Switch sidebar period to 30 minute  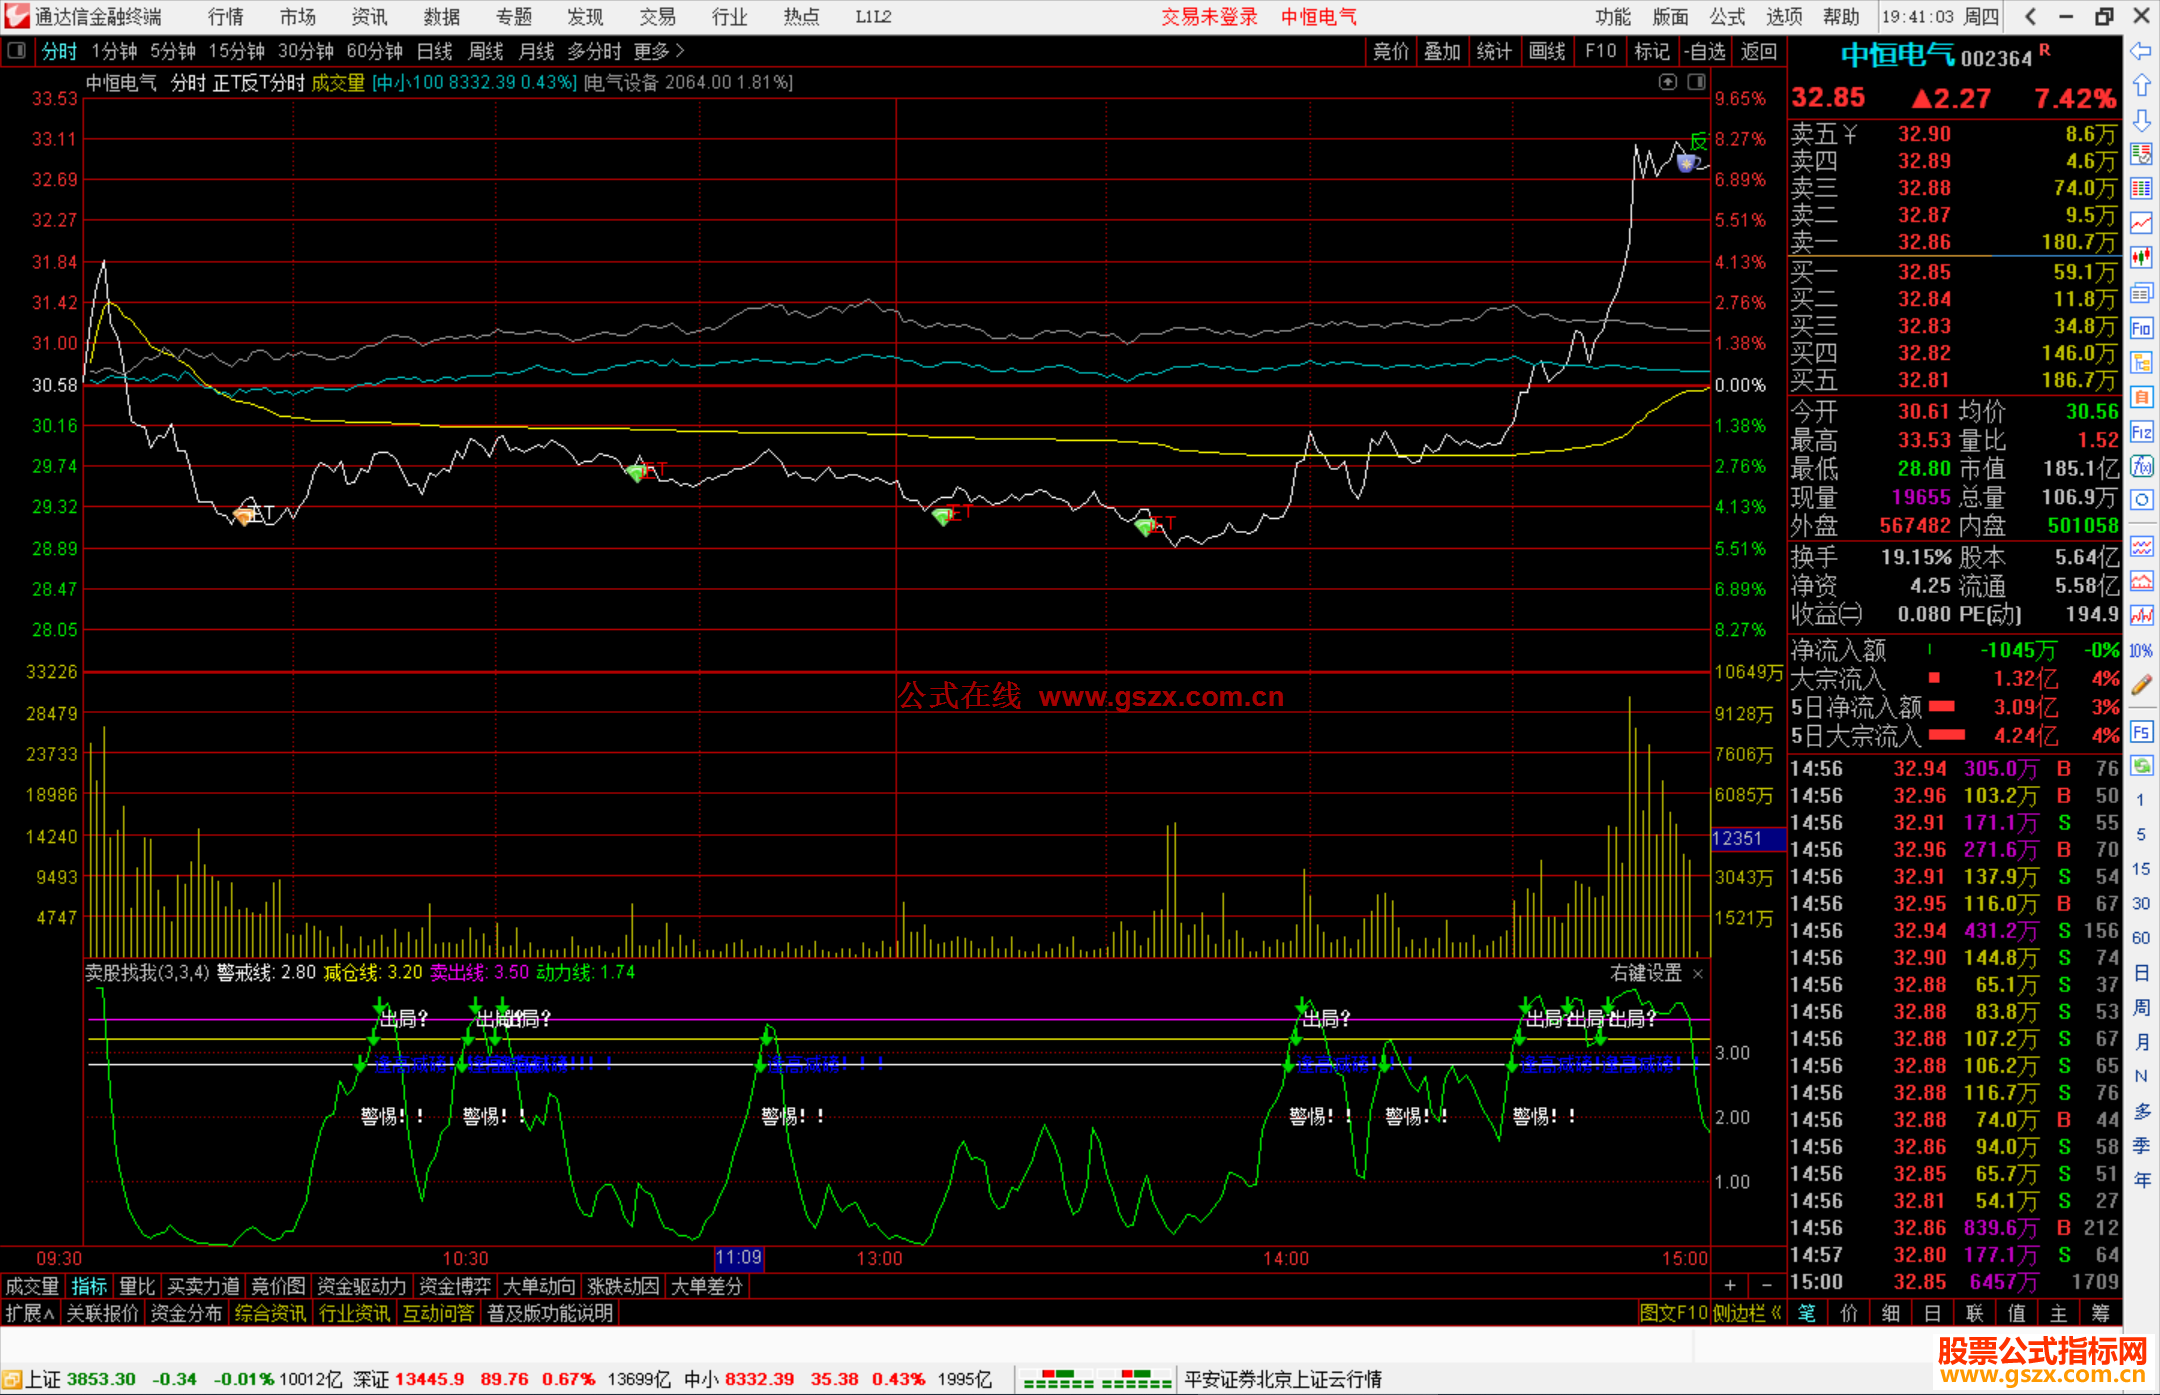coord(2140,903)
